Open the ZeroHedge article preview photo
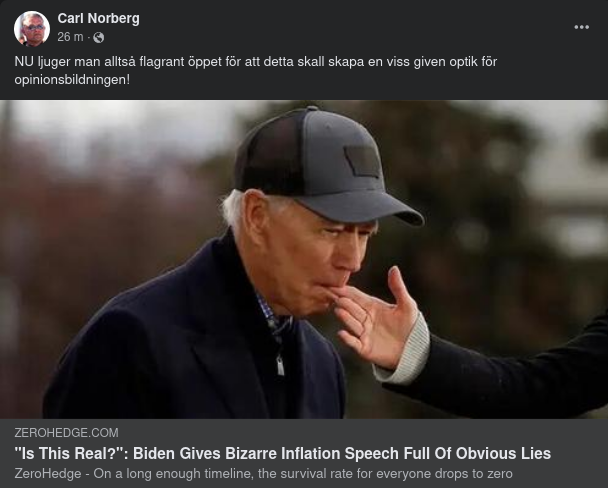The width and height of the screenshot is (608, 488). pyautogui.click(x=304, y=259)
